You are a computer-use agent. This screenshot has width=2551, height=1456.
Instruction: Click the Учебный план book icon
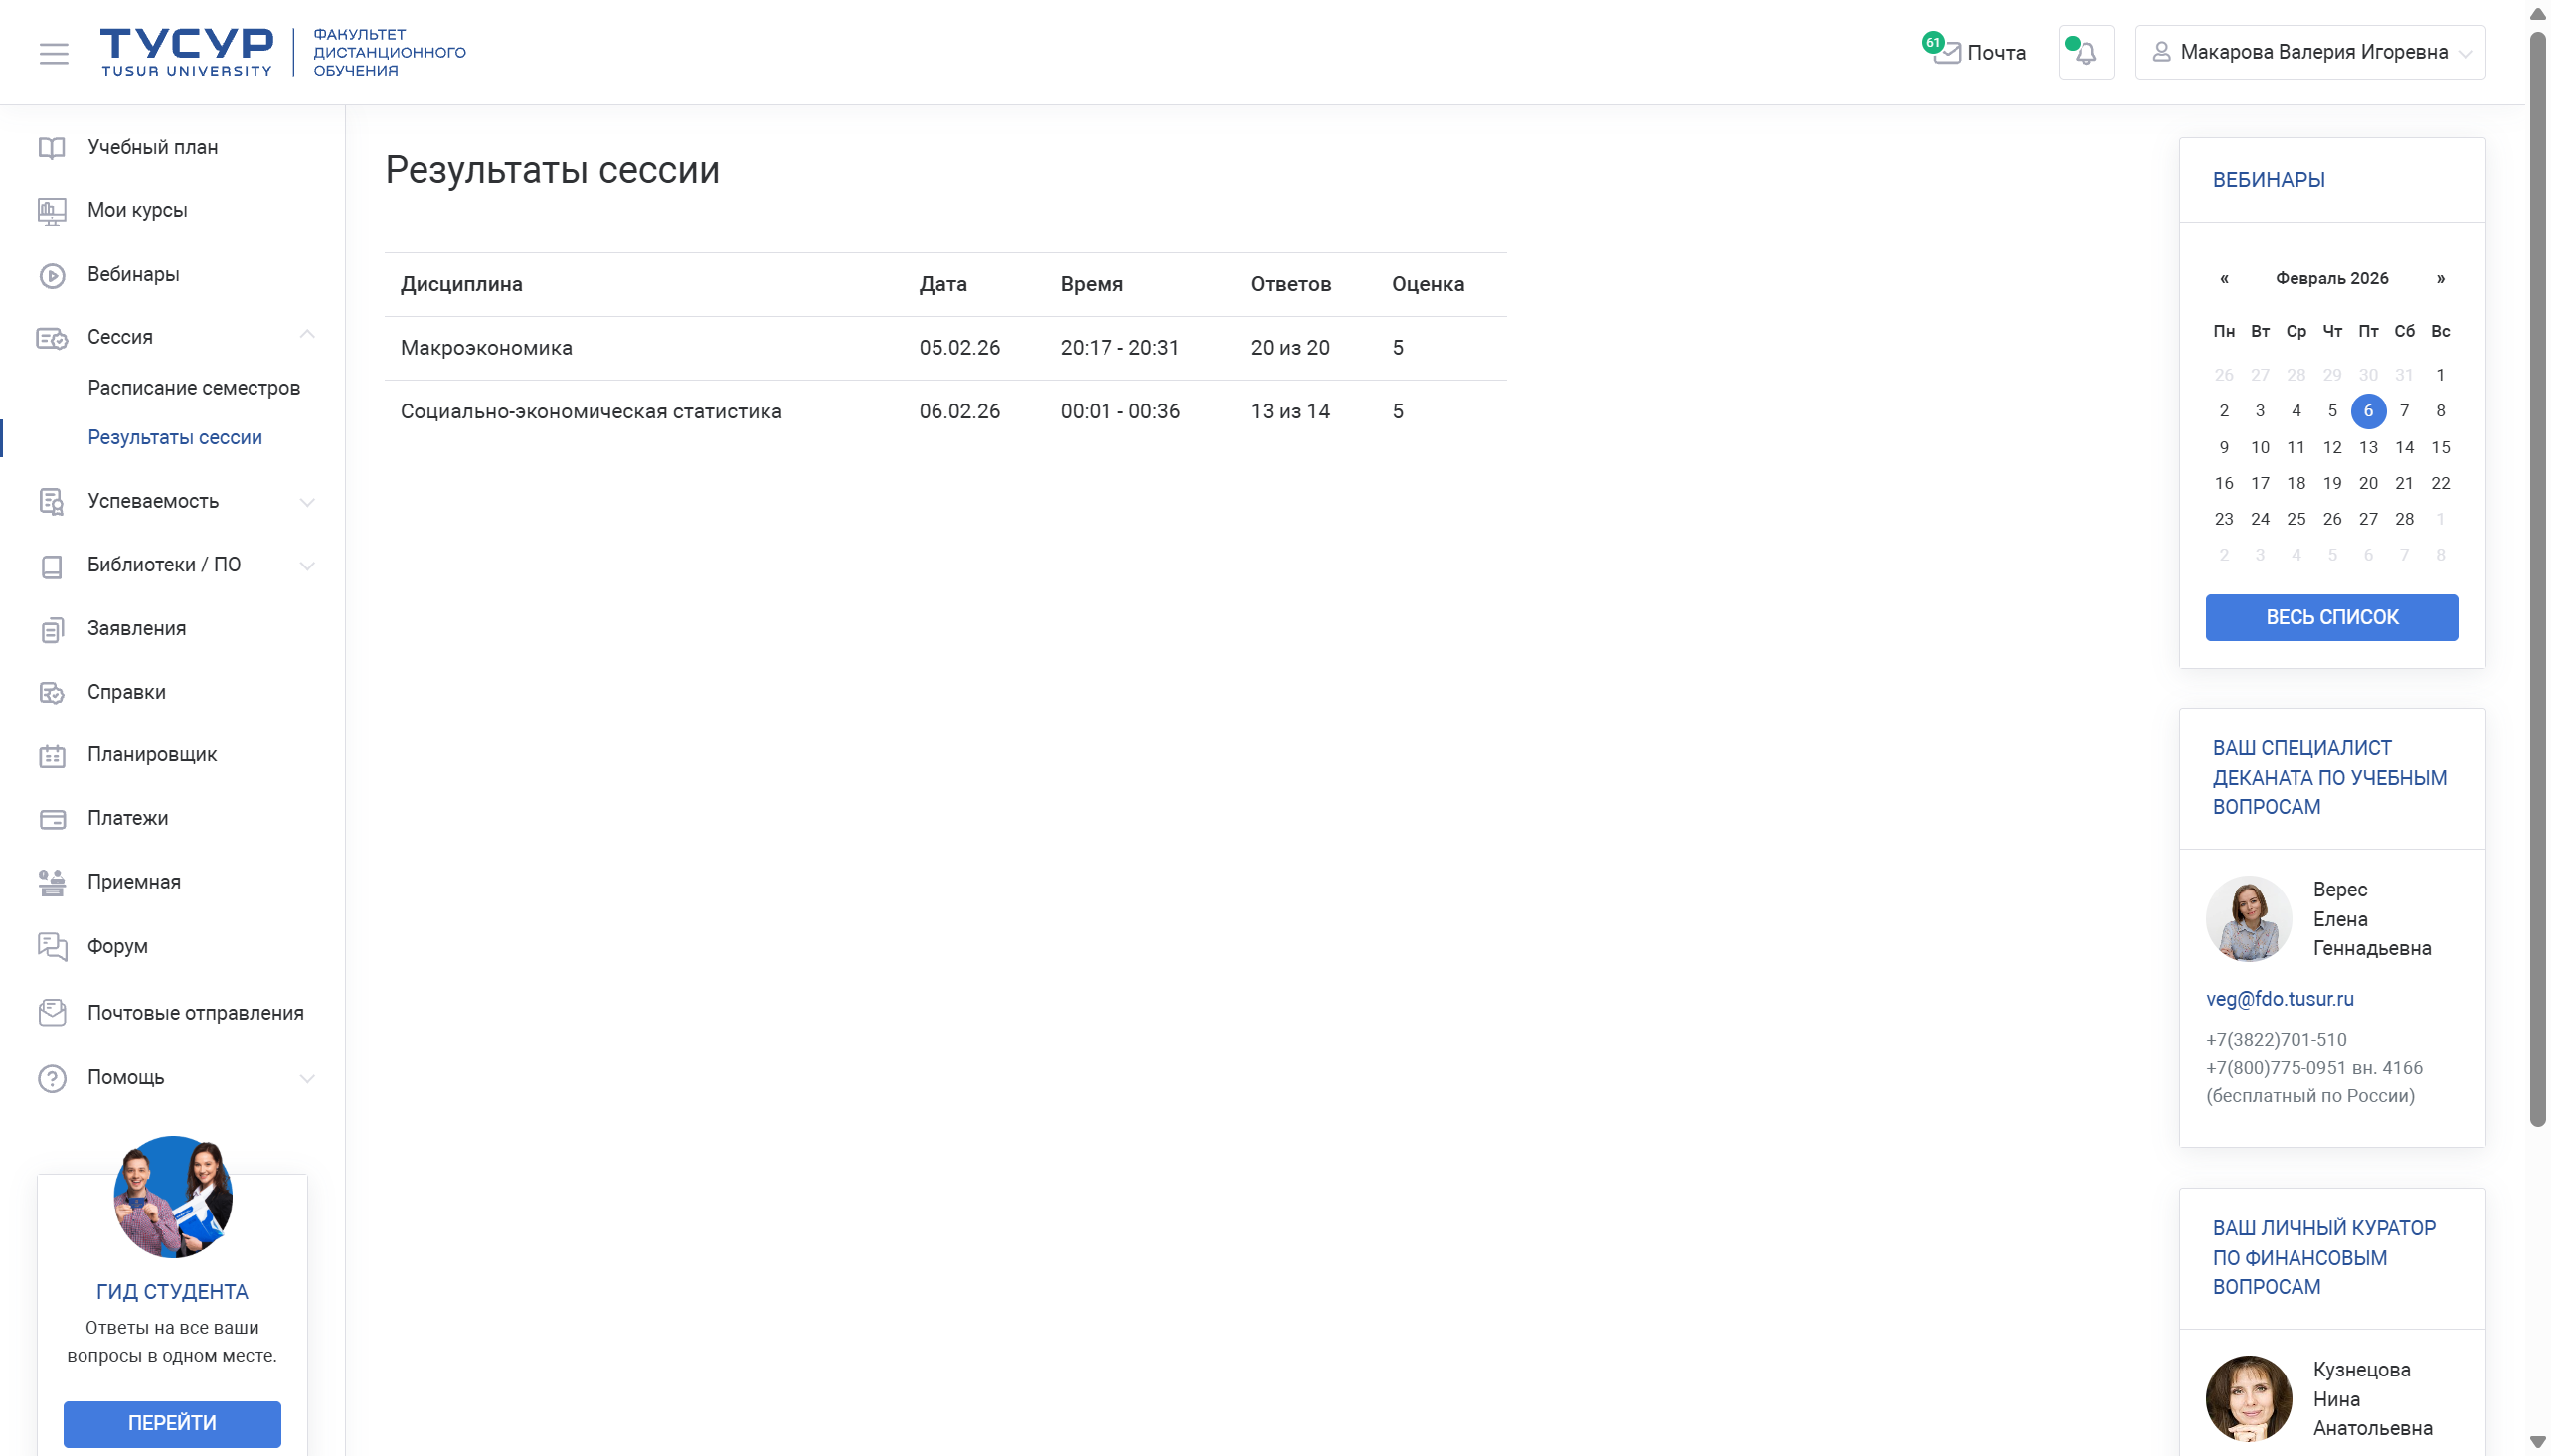52,148
